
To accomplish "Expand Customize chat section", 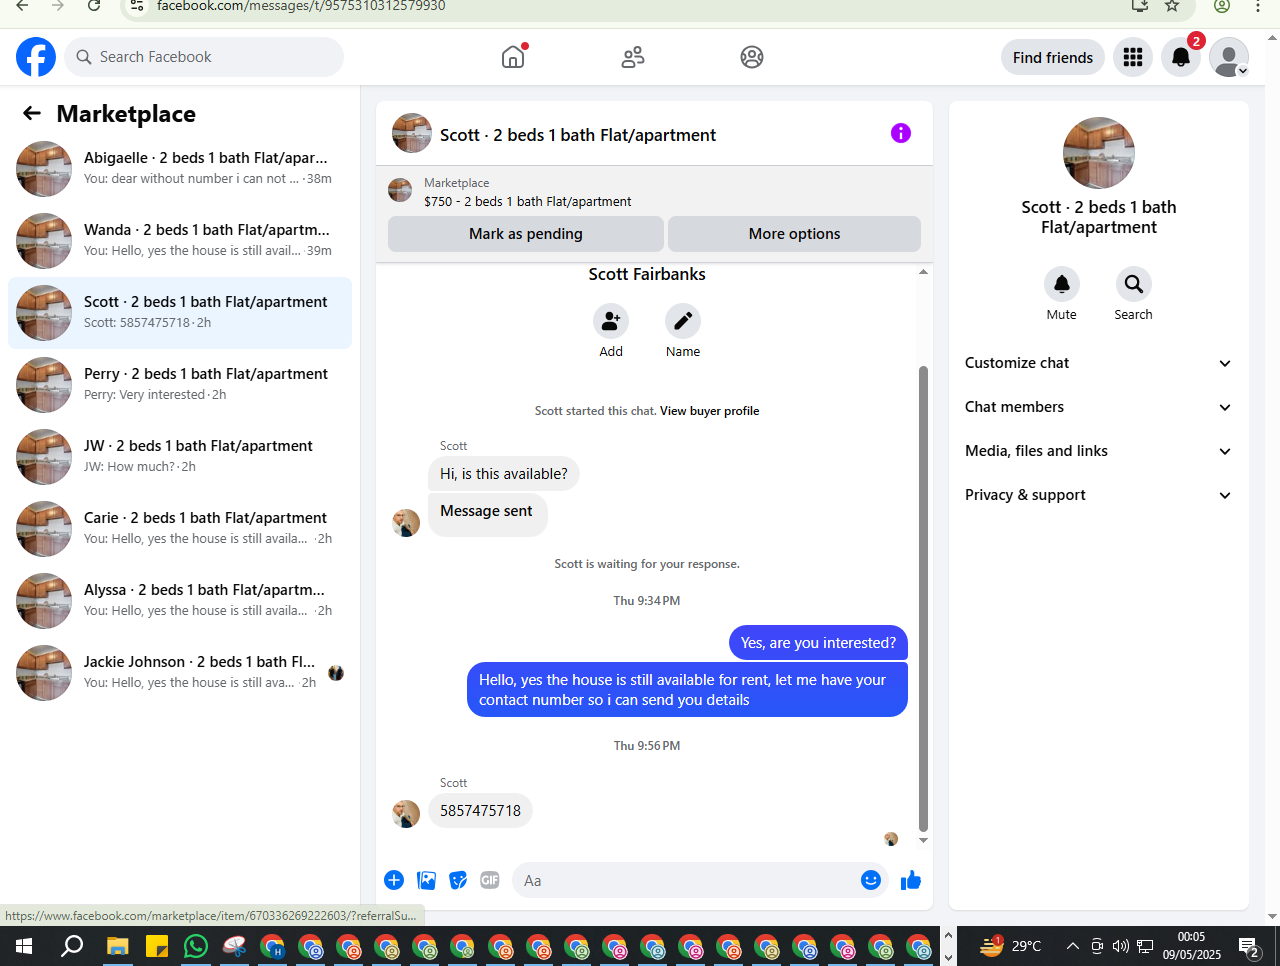I will tap(1098, 363).
